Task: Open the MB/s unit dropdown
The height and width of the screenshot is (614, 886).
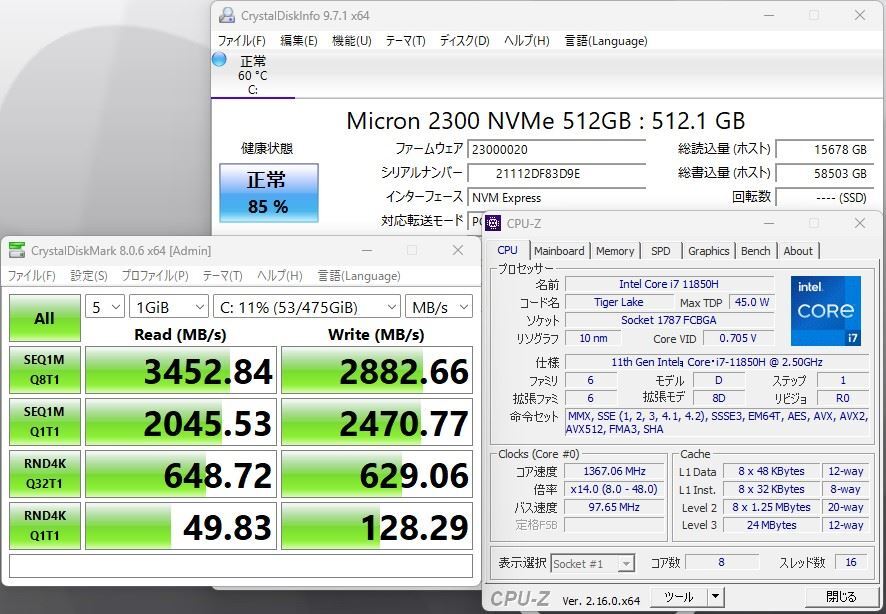Action: tap(437, 308)
